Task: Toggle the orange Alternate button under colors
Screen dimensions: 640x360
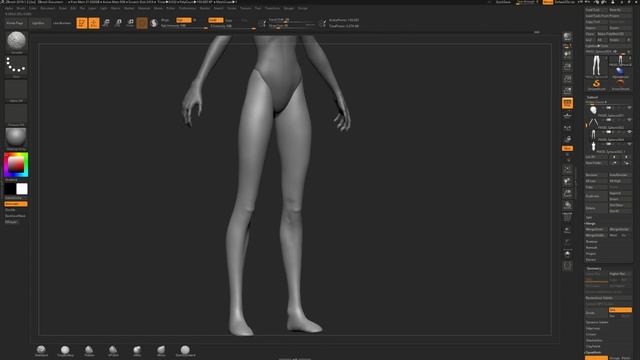Action: (16, 204)
